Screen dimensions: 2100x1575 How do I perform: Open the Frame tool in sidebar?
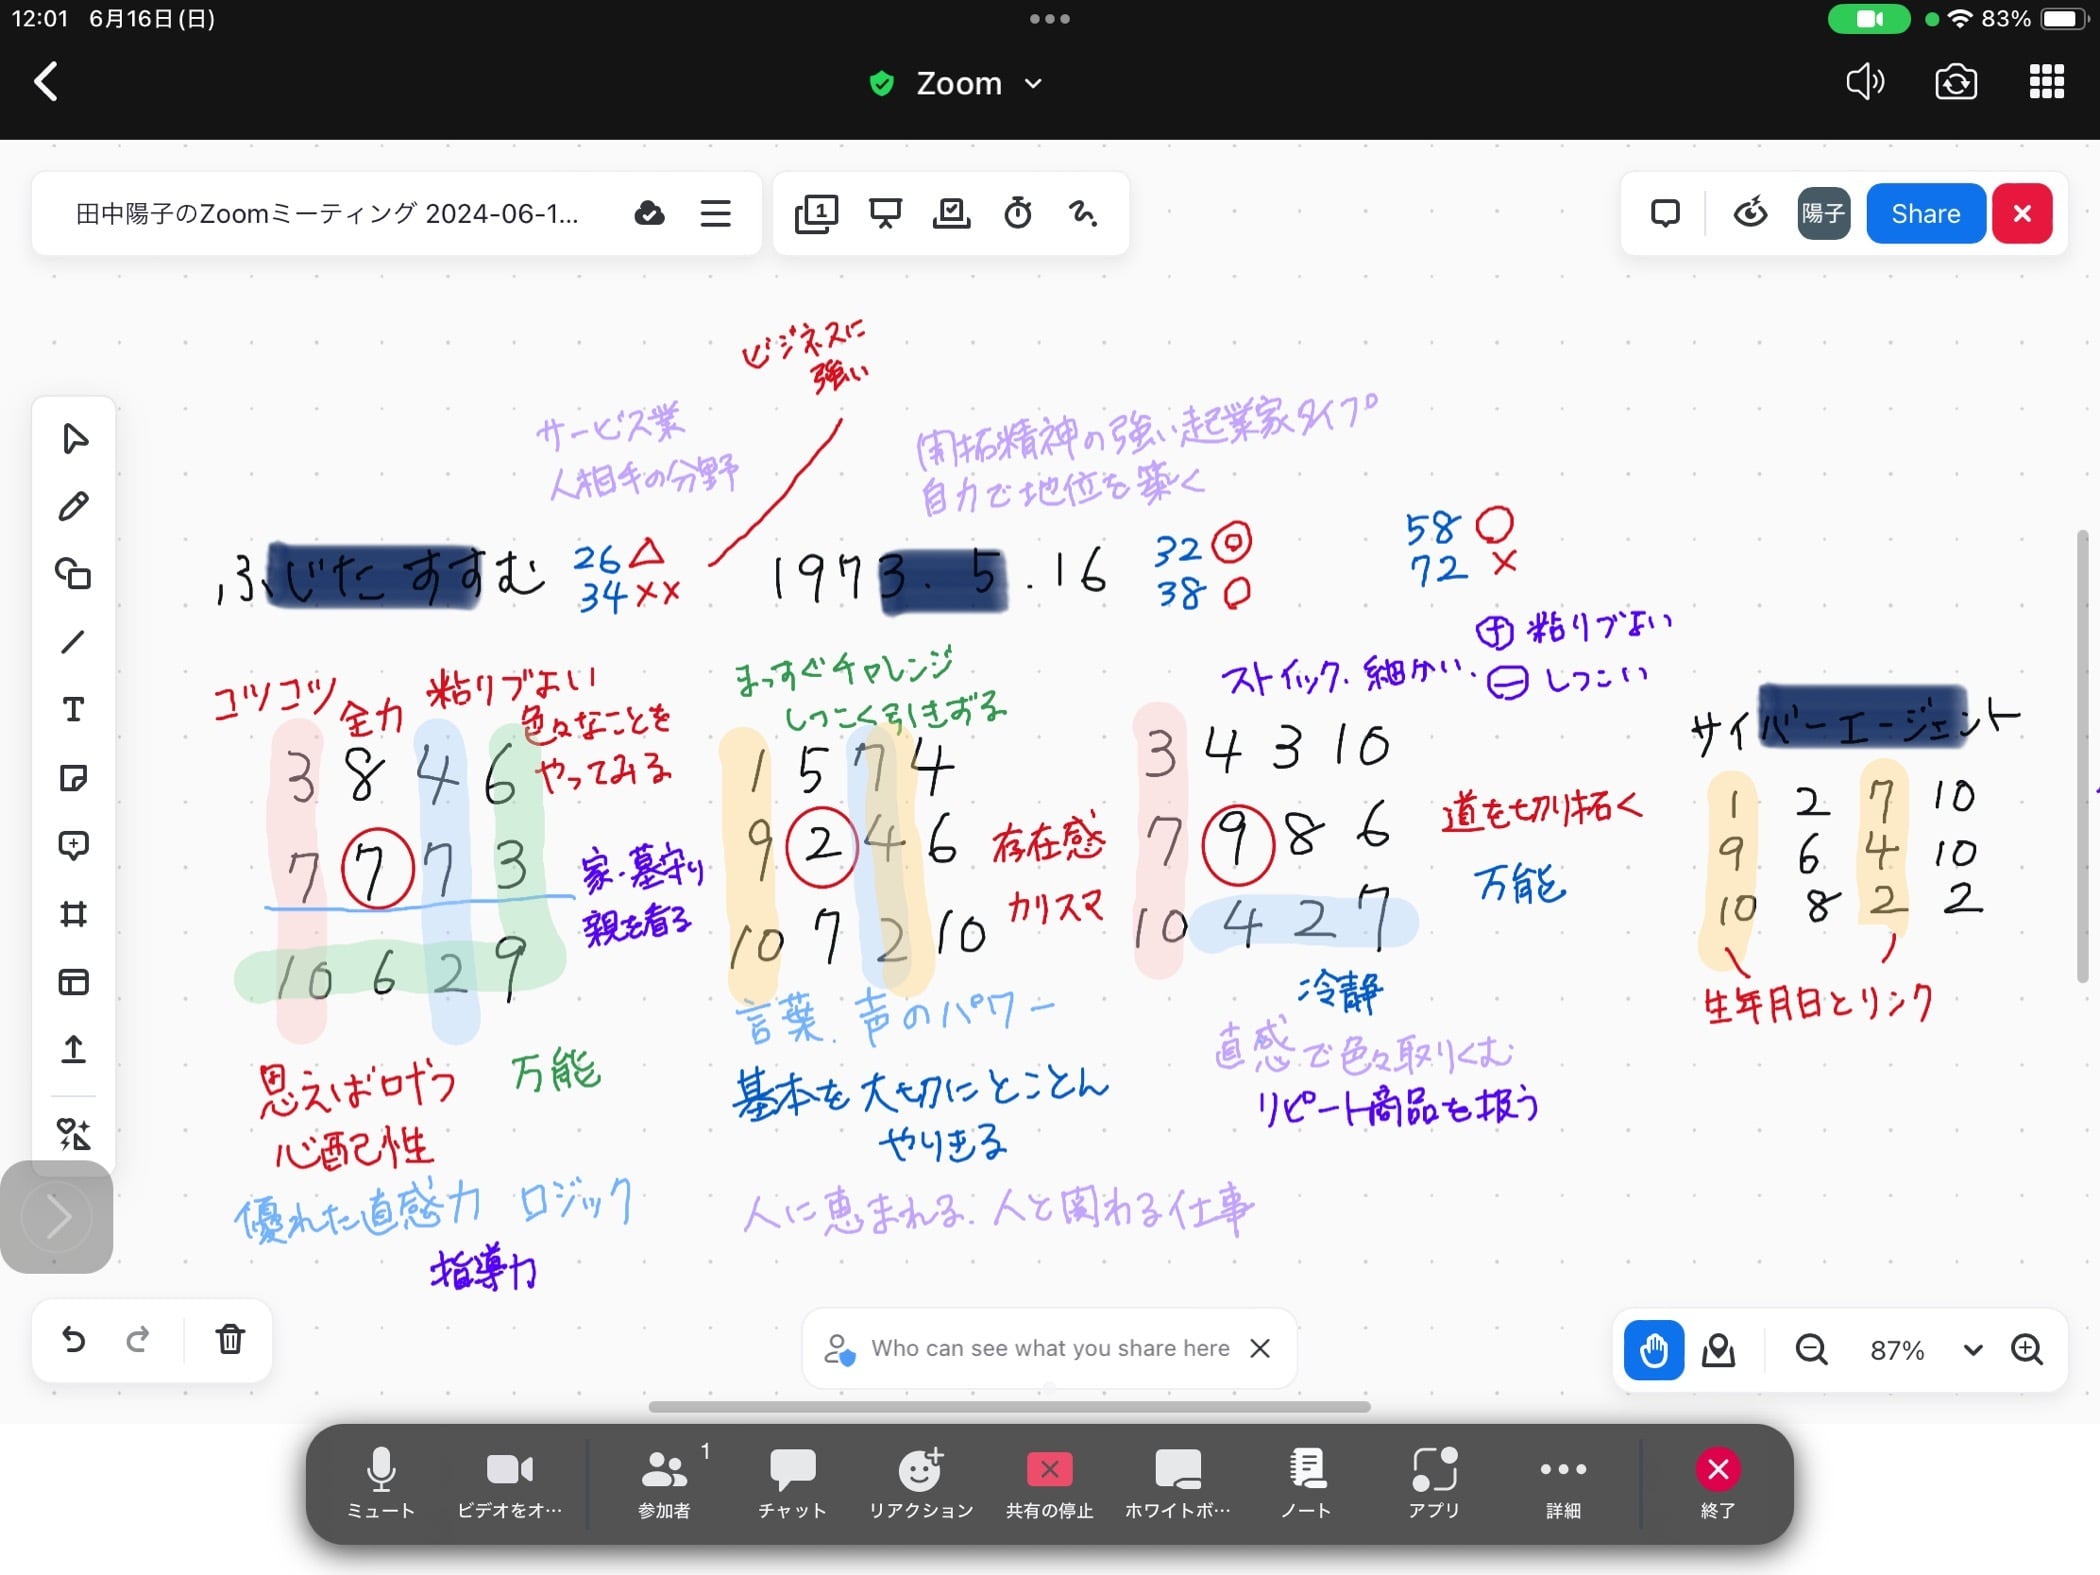click(73, 914)
